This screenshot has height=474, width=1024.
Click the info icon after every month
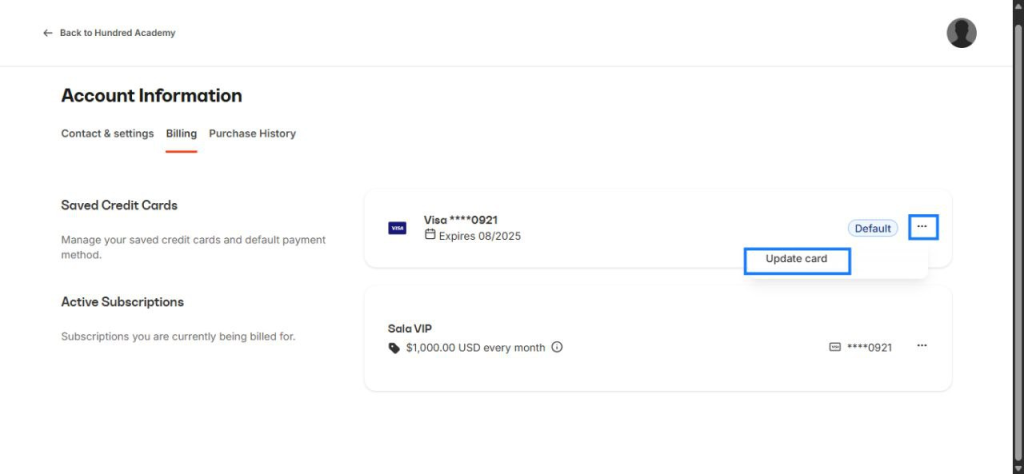coord(557,348)
